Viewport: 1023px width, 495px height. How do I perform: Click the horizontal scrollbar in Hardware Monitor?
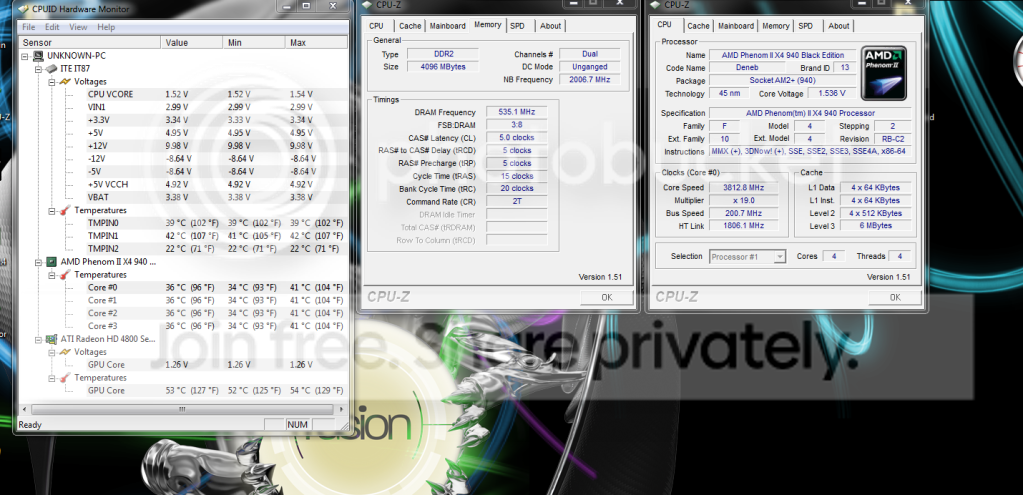point(182,410)
